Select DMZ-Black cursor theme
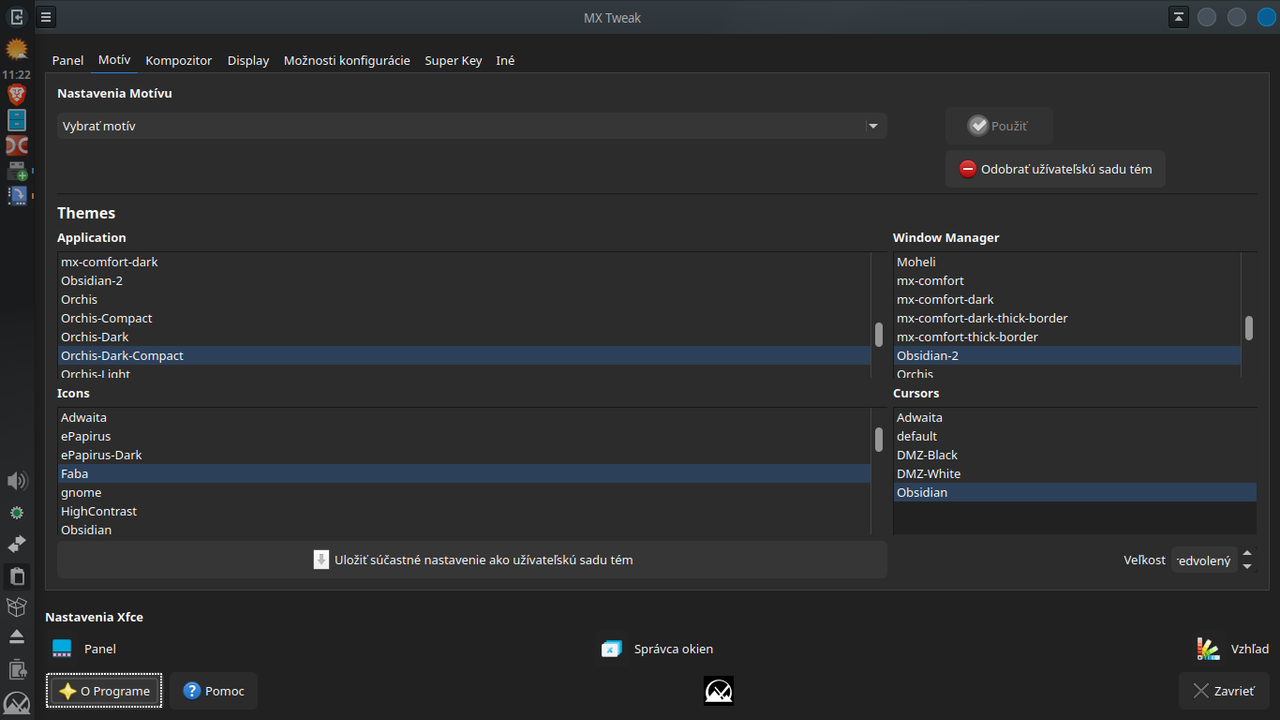1280x720 pixels. [1075, 455]
